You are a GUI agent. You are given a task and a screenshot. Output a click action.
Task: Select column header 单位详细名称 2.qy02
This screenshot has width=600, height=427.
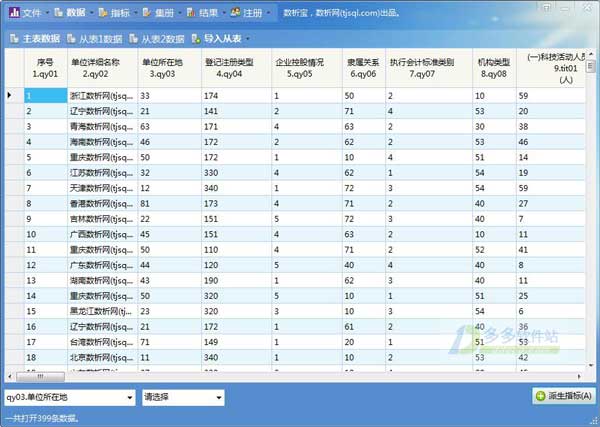pyautogui.click(x=102, y=68)
